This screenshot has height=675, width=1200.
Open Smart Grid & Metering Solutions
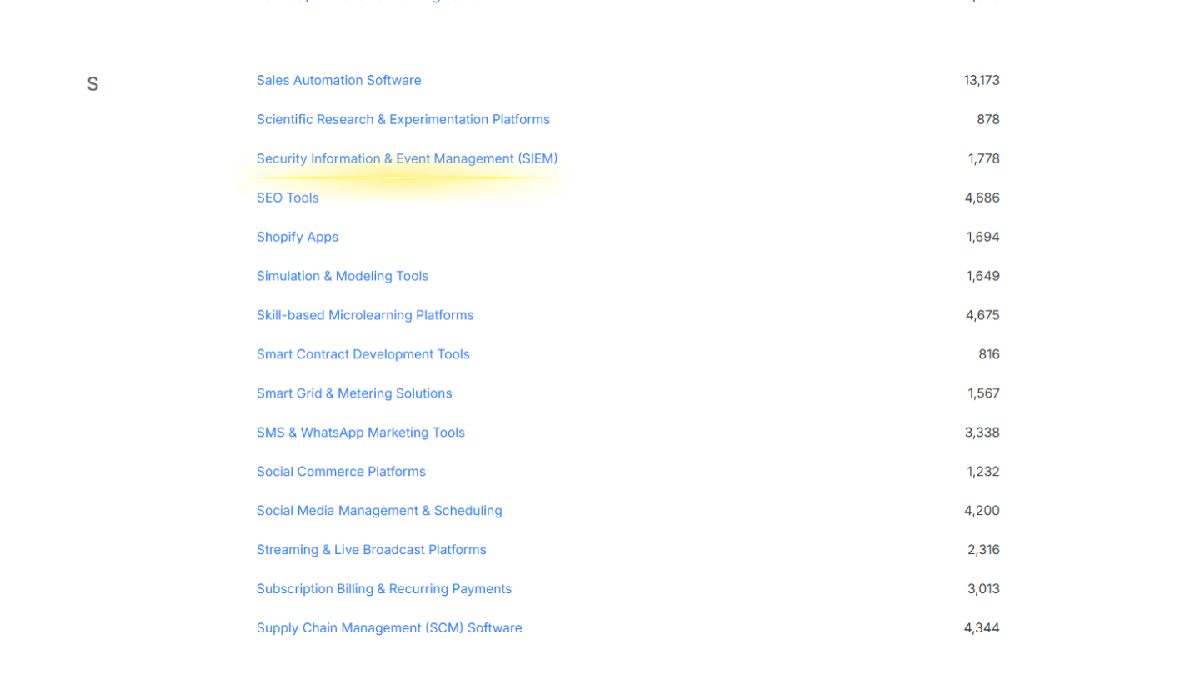[354, 393]
